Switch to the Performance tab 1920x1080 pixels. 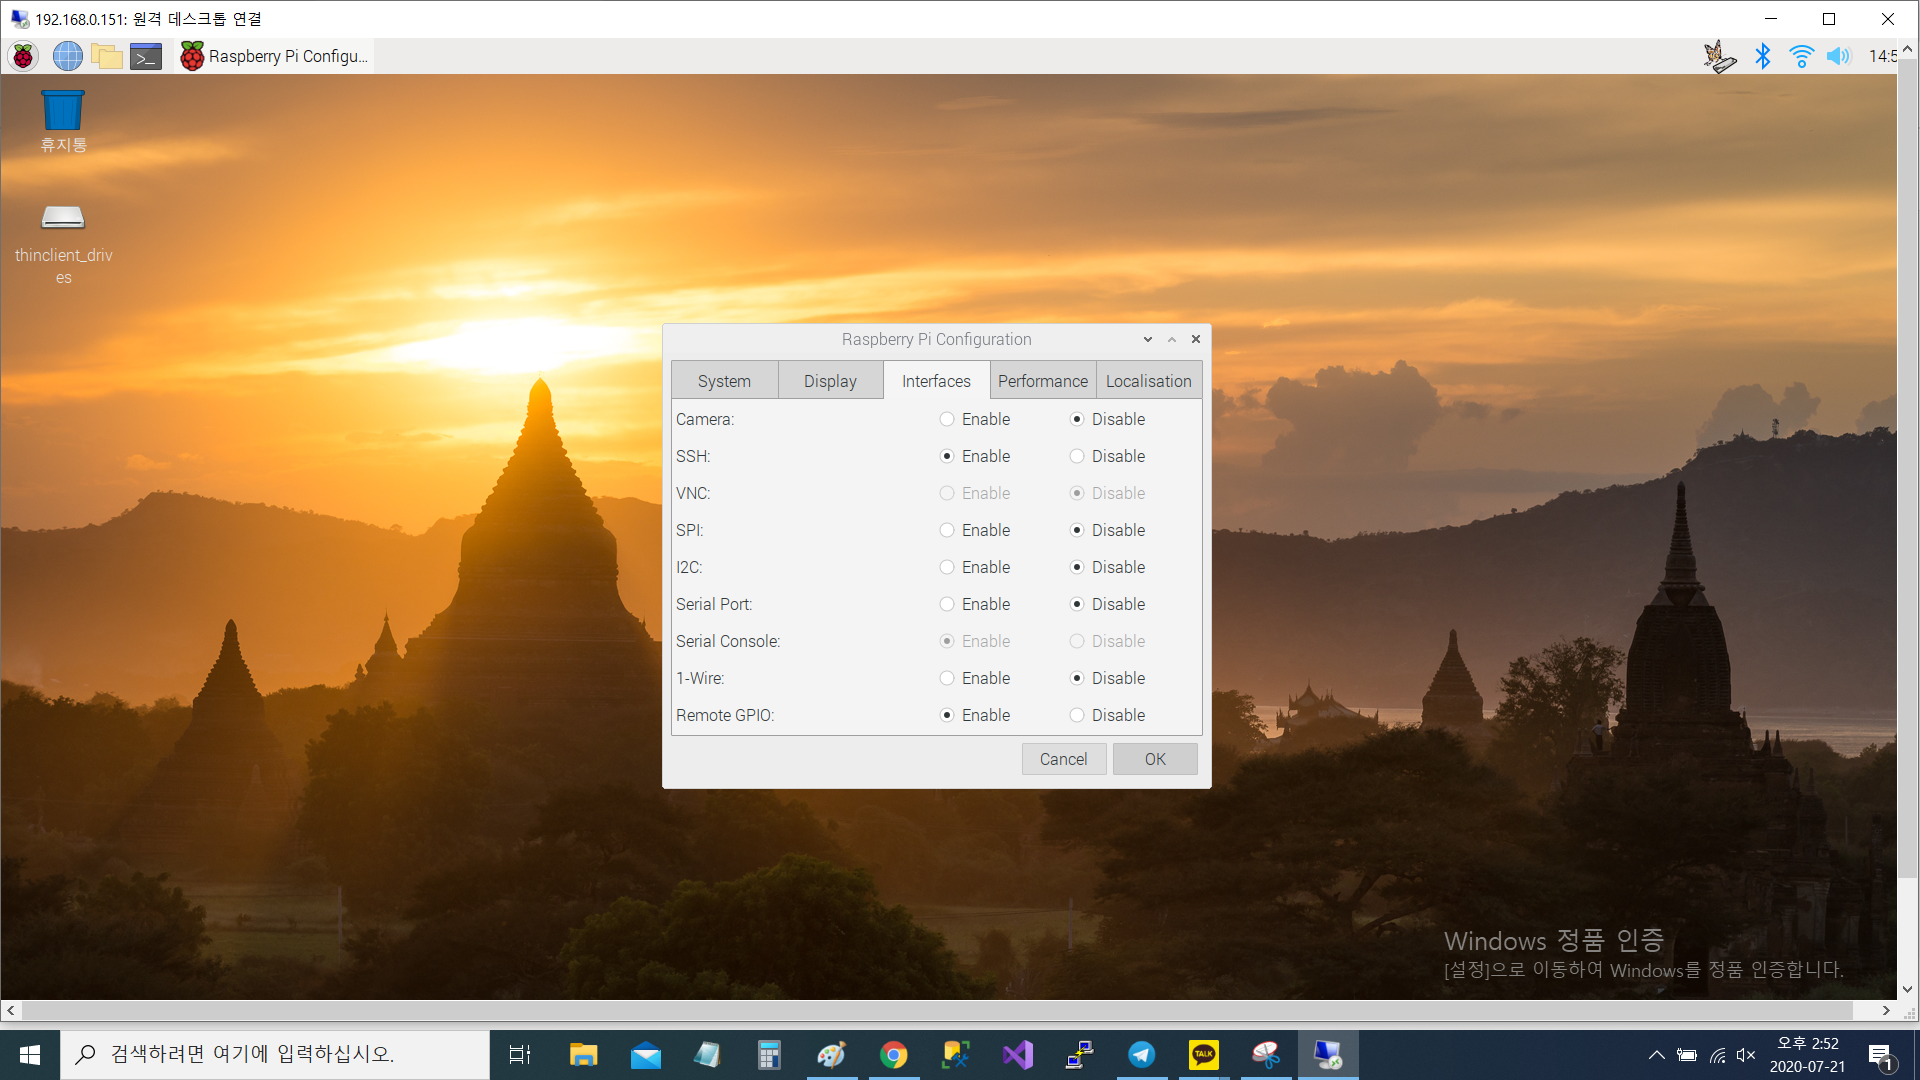coord(1042,381)
